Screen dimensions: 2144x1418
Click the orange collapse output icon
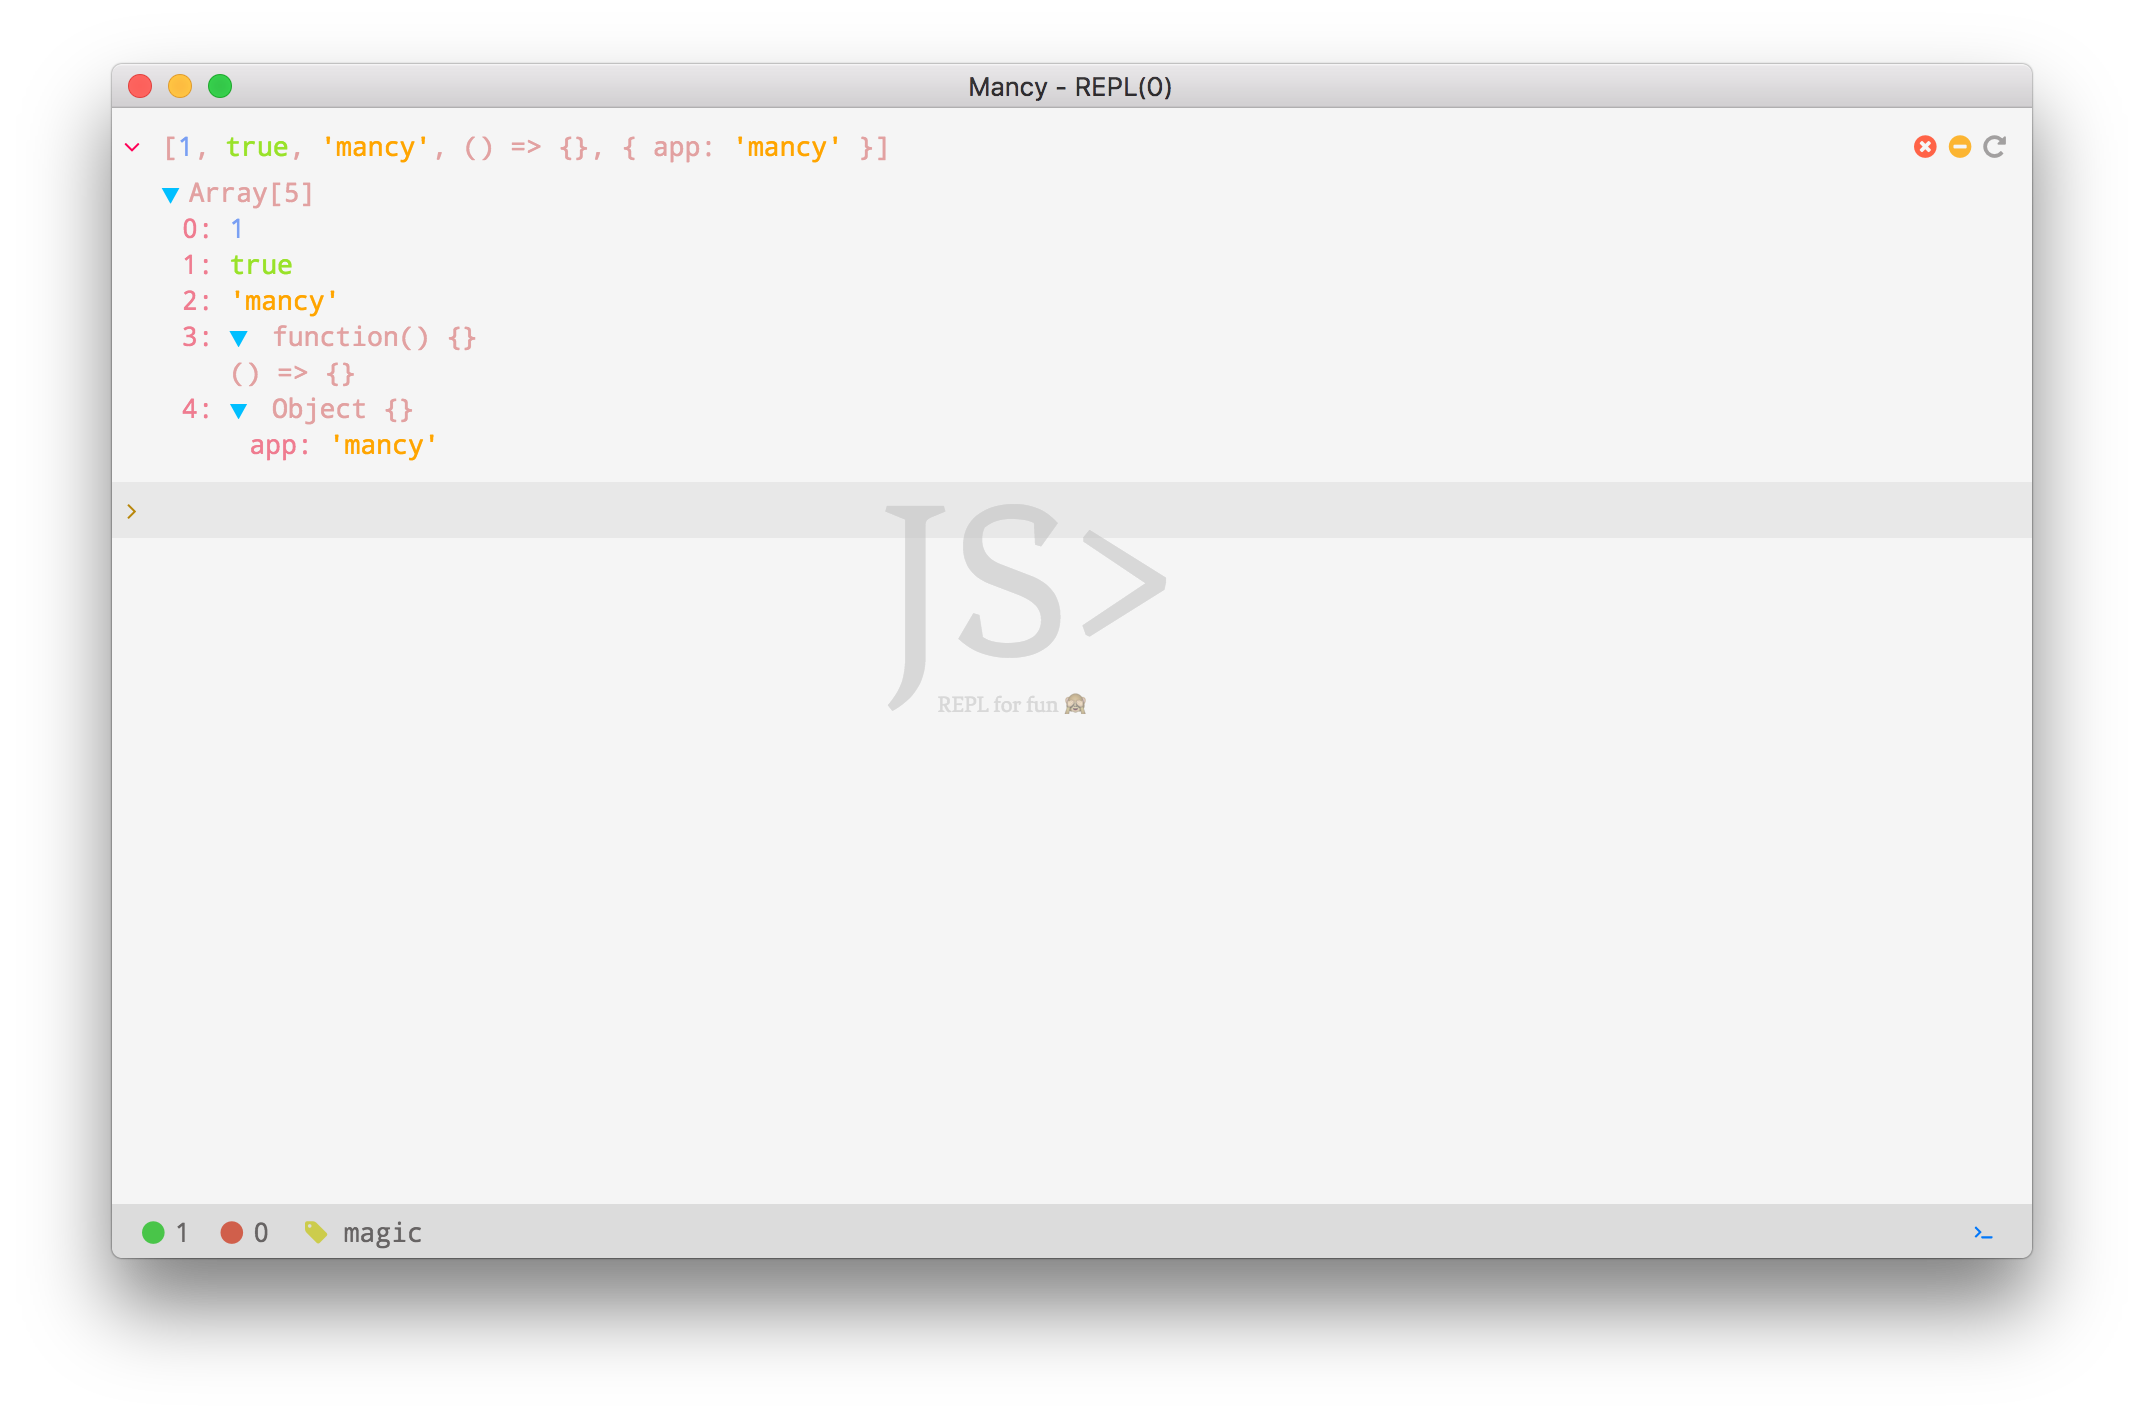(x=1959, y=147)
